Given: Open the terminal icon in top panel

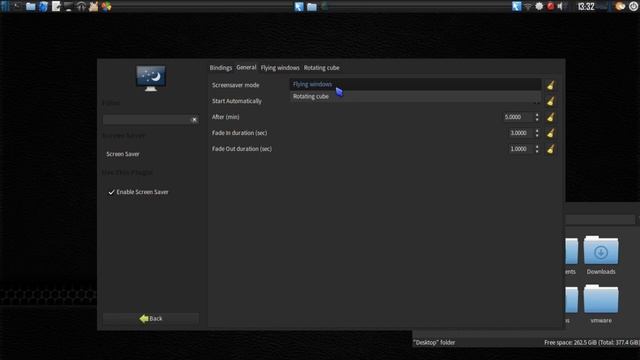Looking at the screenshot, I should pyautogui.click(x=18, y=7).
